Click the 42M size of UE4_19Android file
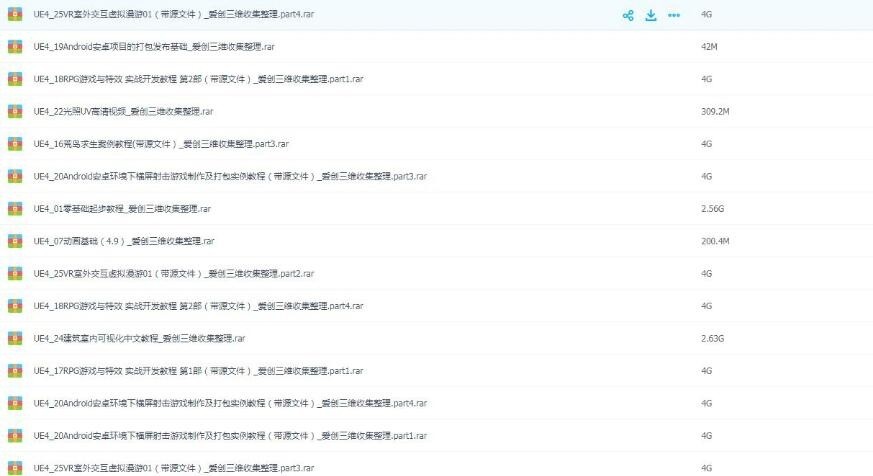The width and height of the screenshot is (873, 476). (x=709, y=47)
